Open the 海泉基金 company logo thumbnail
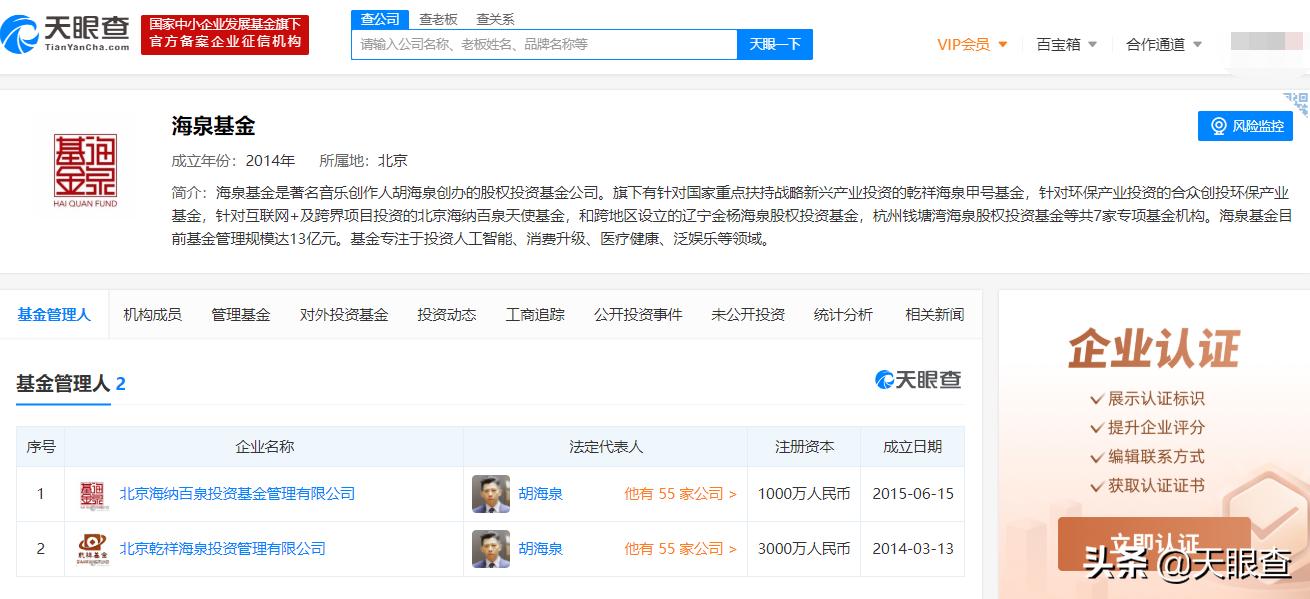 tap(83, 169)
